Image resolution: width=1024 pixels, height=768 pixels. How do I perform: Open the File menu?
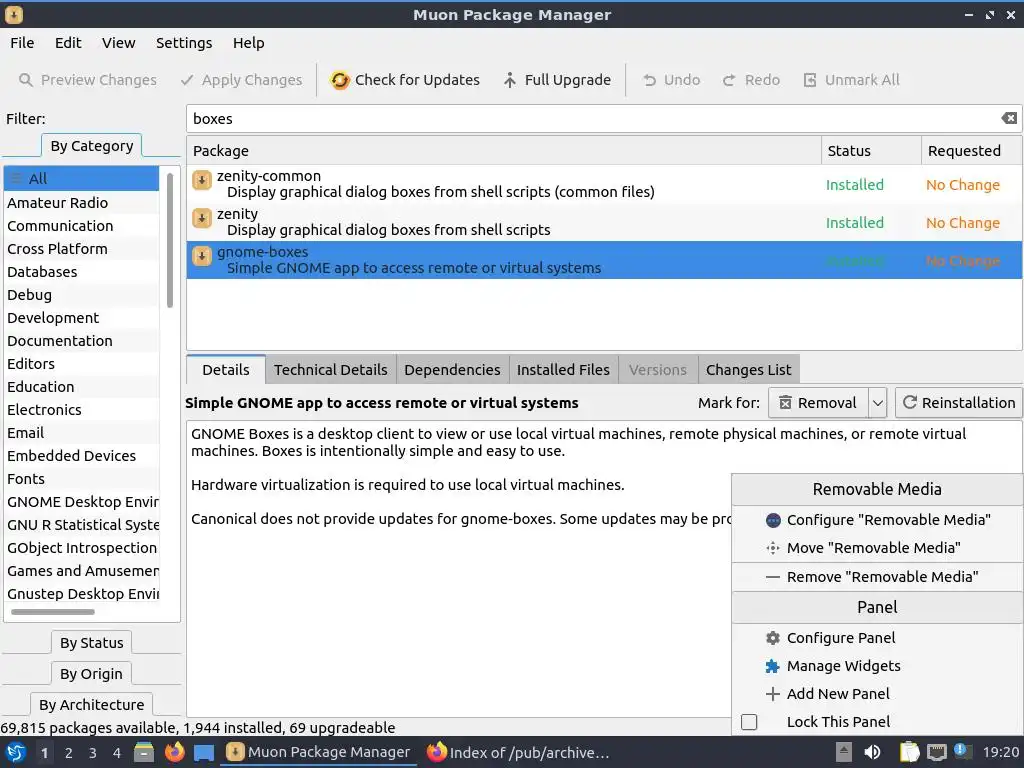click(x=22, y=43)
